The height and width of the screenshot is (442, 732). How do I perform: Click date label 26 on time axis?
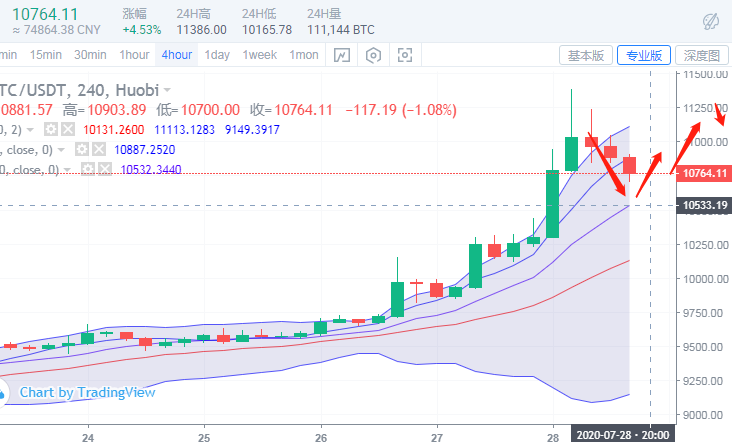(x=321, y=438)
